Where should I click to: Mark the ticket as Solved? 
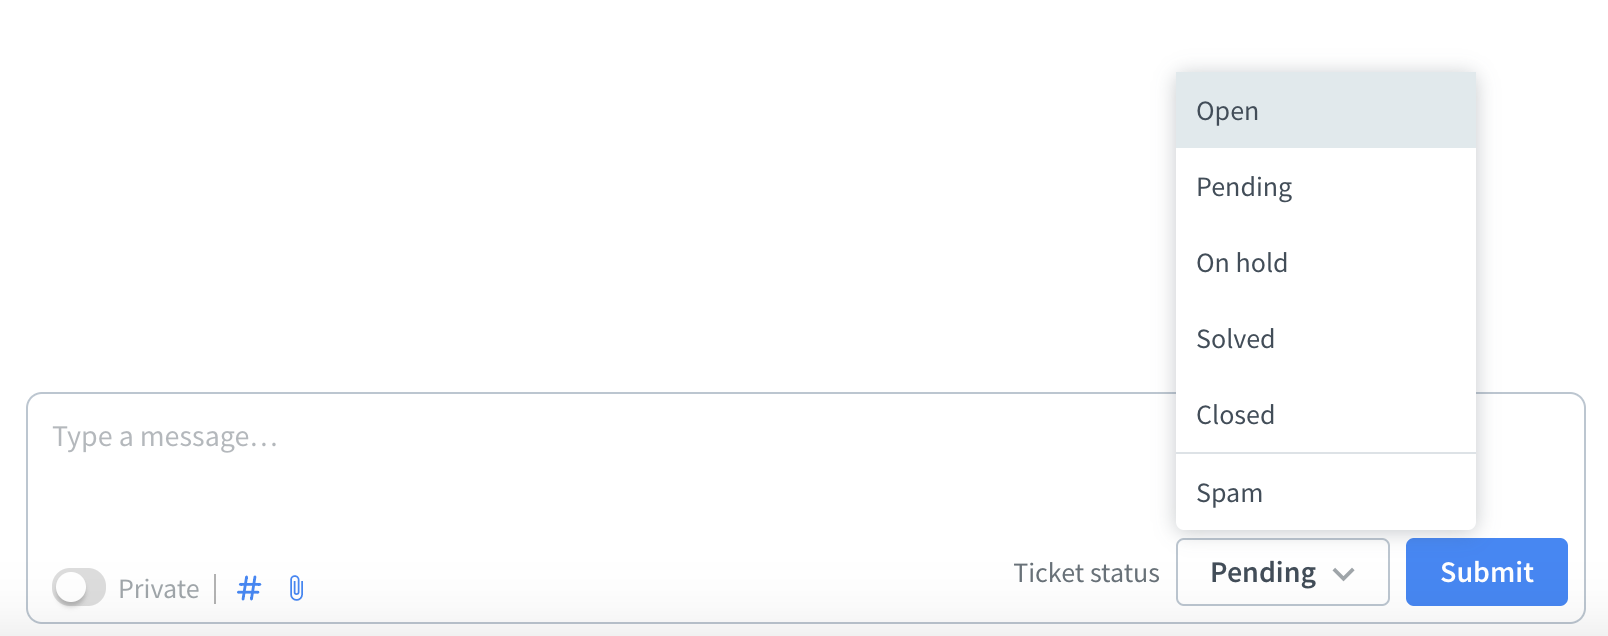tap(1325, 339)
